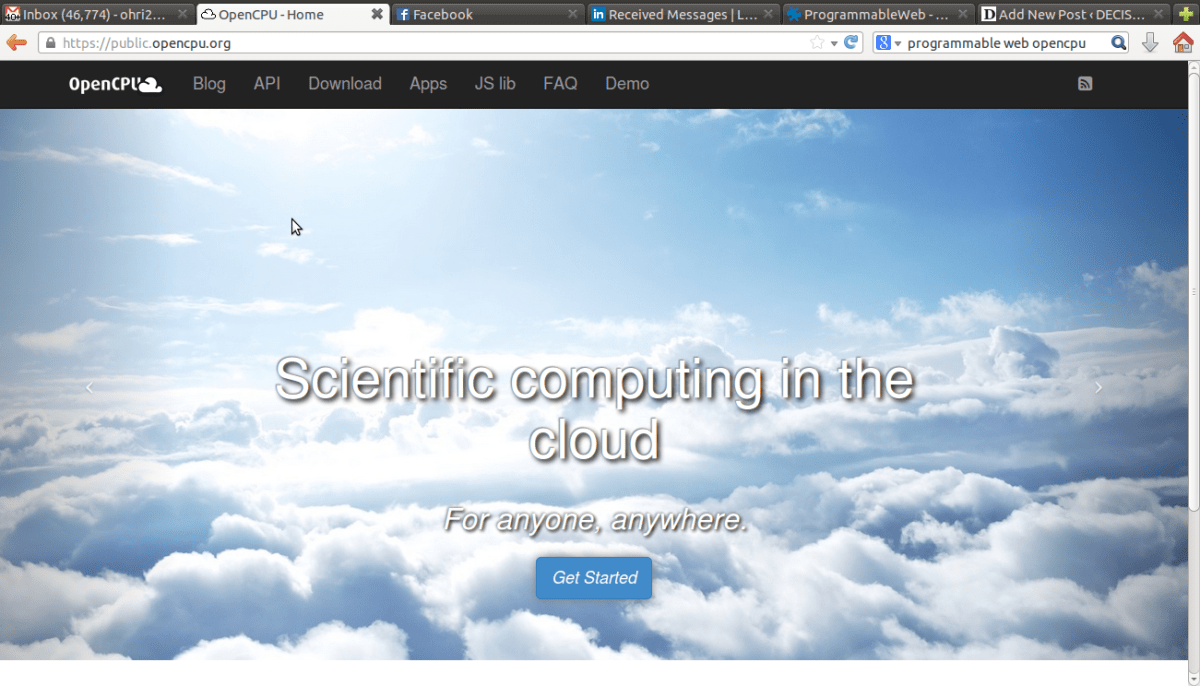Go to previous slide with the left arrow
The image size is (1200, 686).
[x=89, y=387]
